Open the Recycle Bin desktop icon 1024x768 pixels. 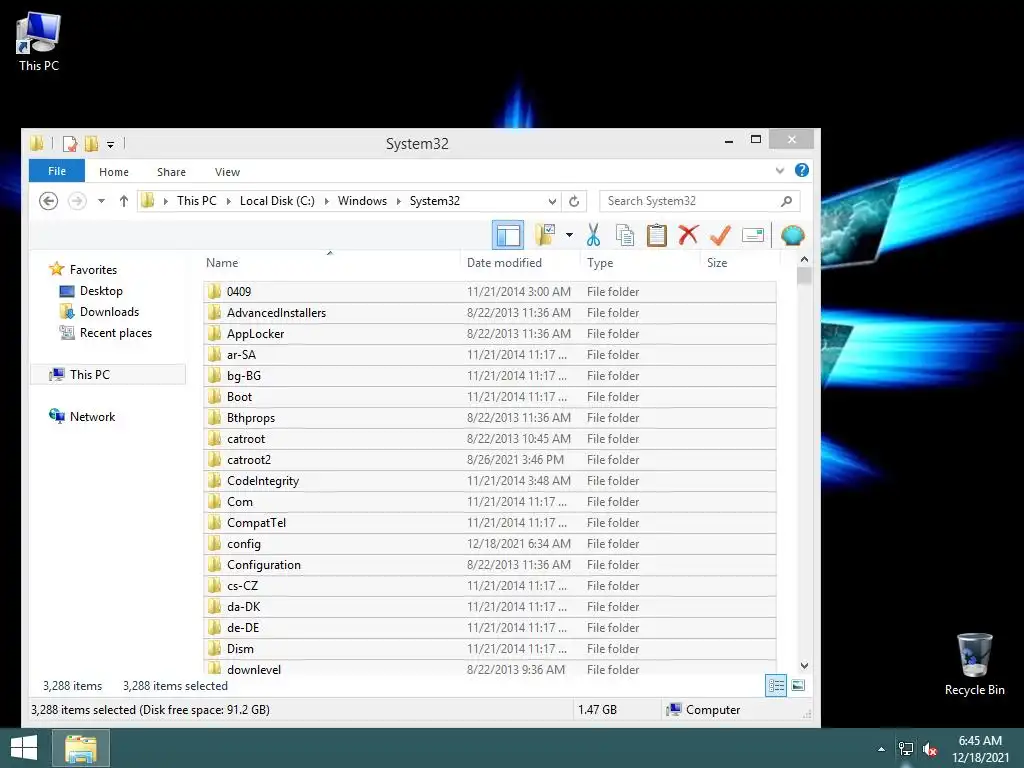click(x=974, y=664)
